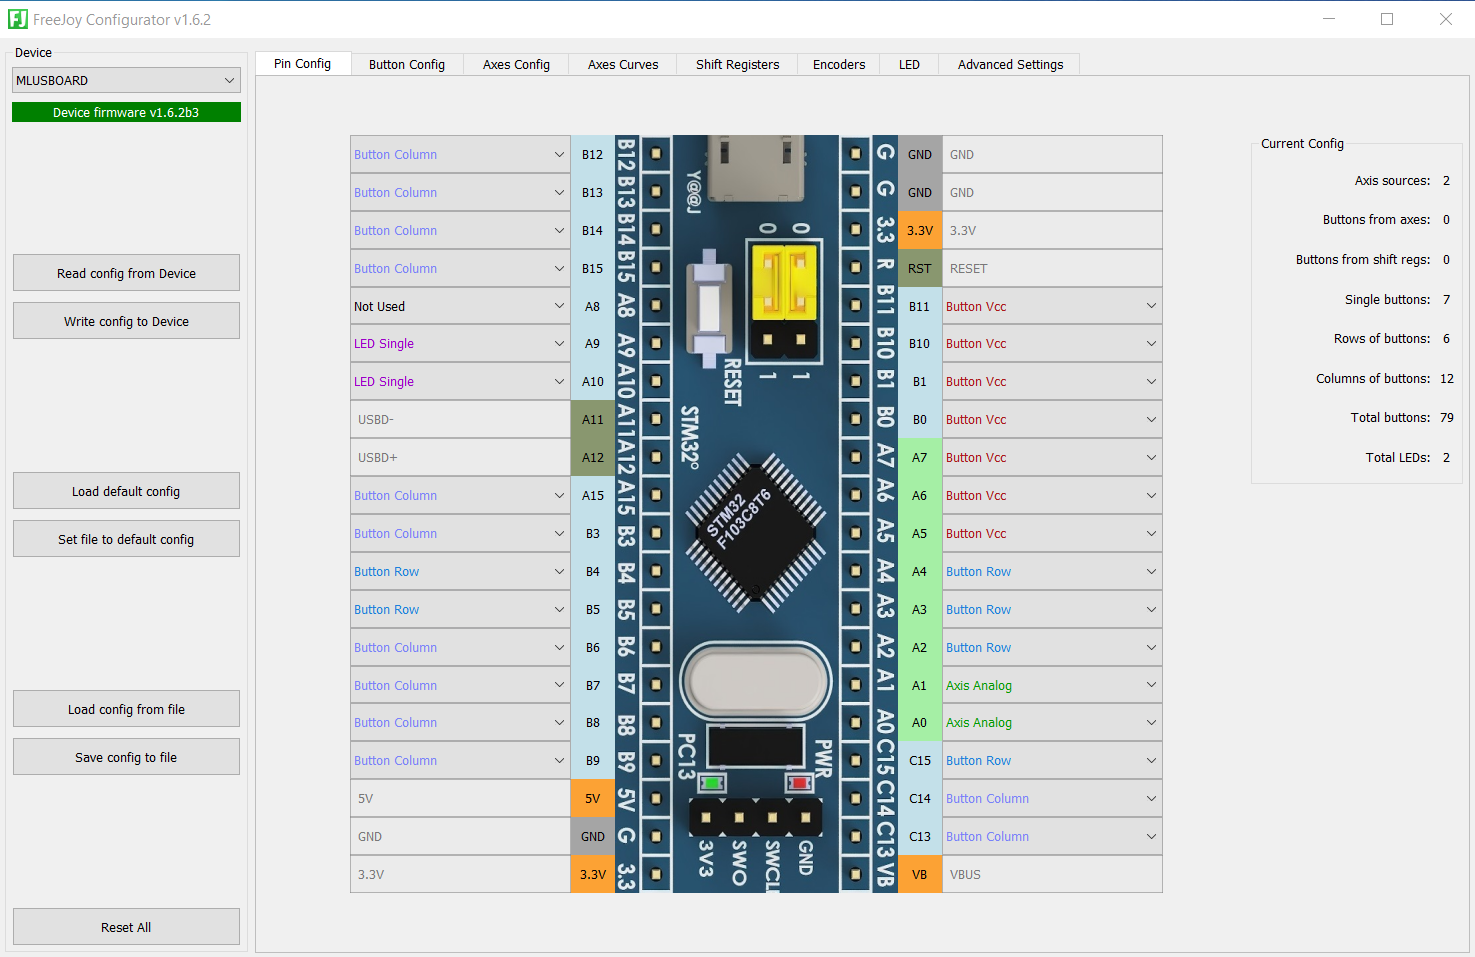Save the config to a file

[x=125, y=756]
